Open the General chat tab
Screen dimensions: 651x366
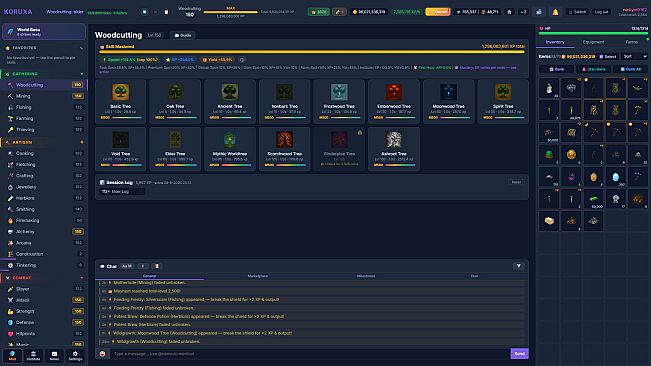149,276
